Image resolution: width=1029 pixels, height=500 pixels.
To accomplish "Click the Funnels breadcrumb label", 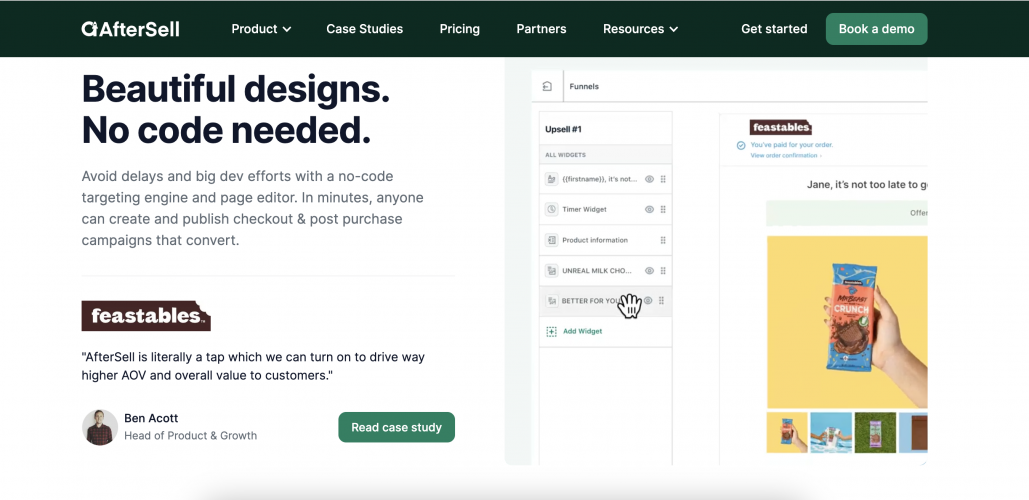I will [x=584, y=86].
